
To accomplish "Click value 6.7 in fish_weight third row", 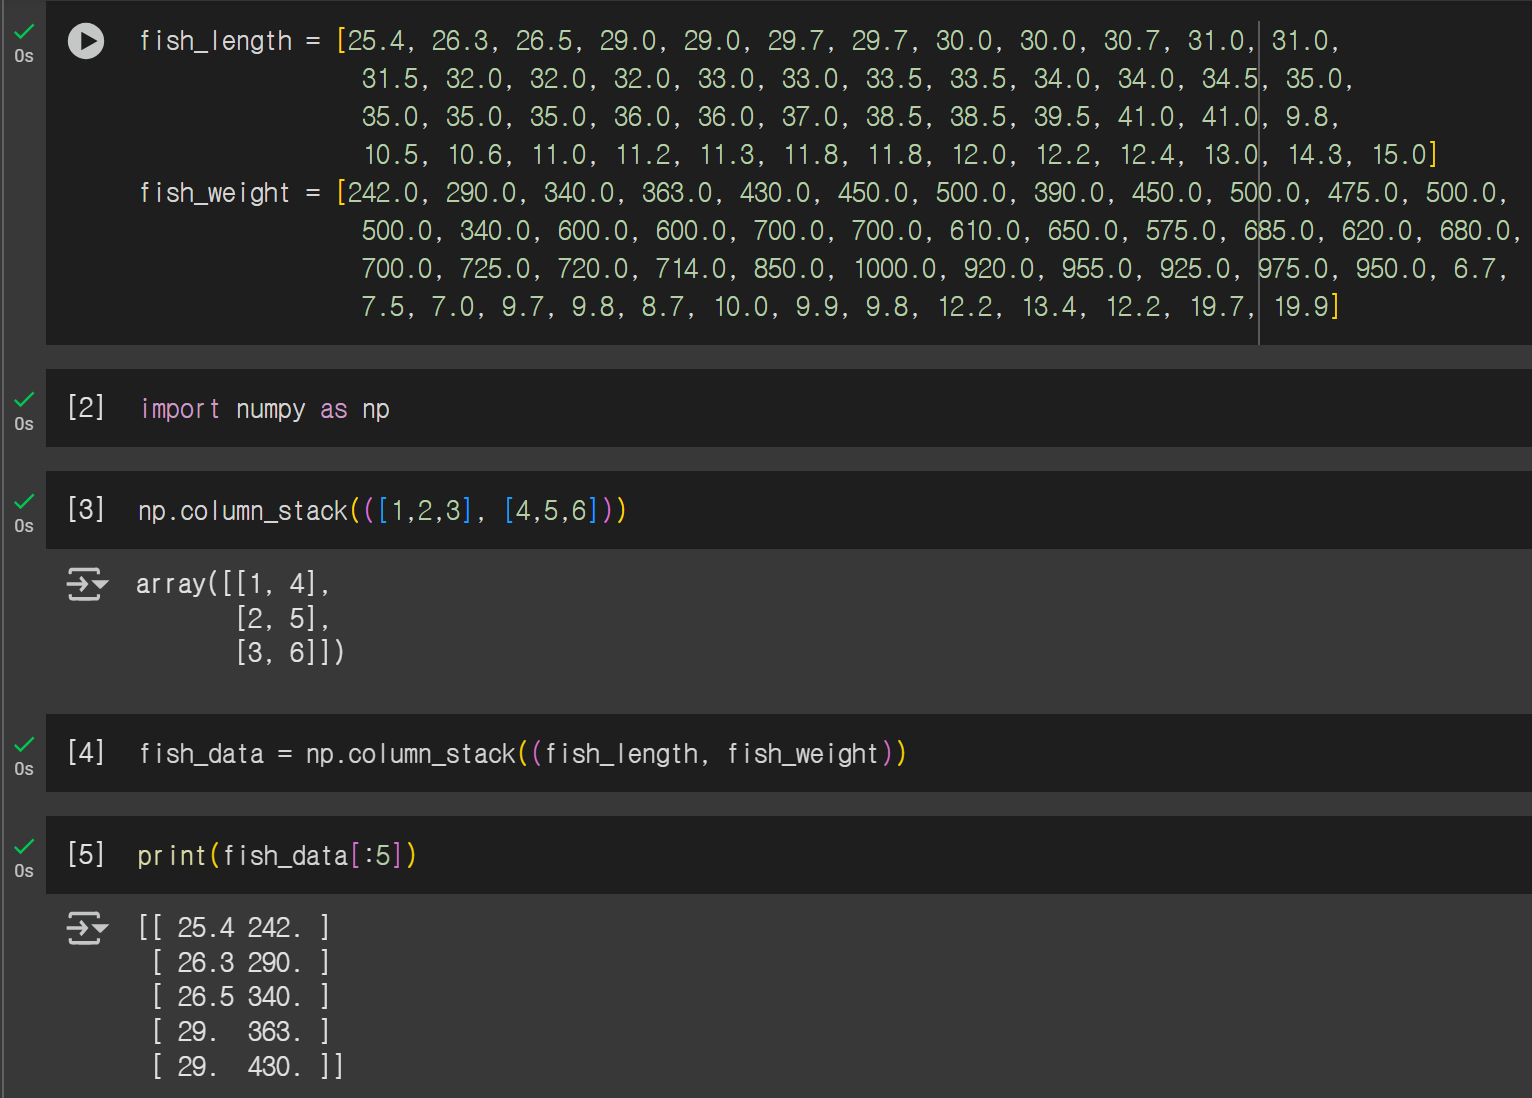I will [1474, 269].
